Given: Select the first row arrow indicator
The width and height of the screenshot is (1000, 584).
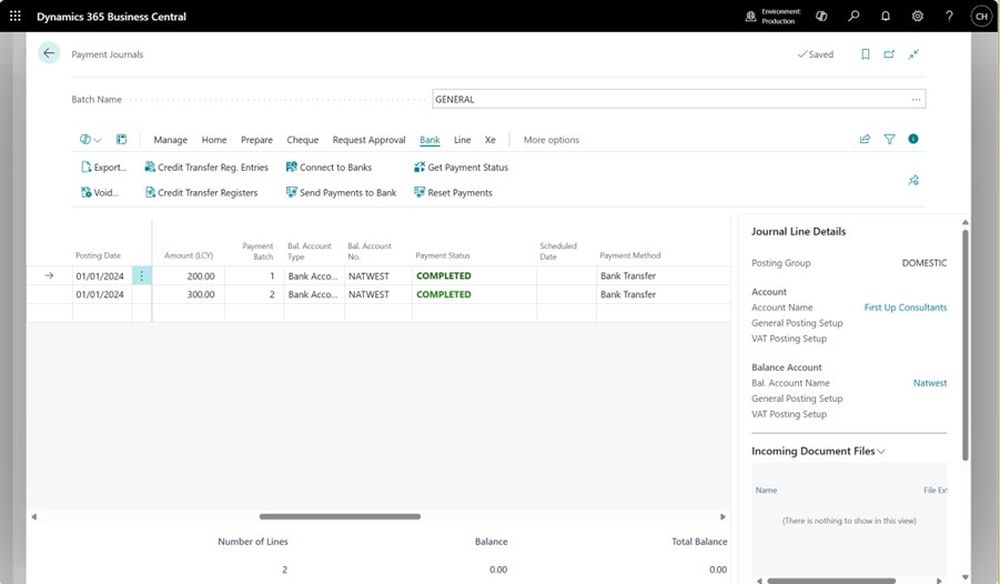Looking at the screenshot, I should pos(49,275).
